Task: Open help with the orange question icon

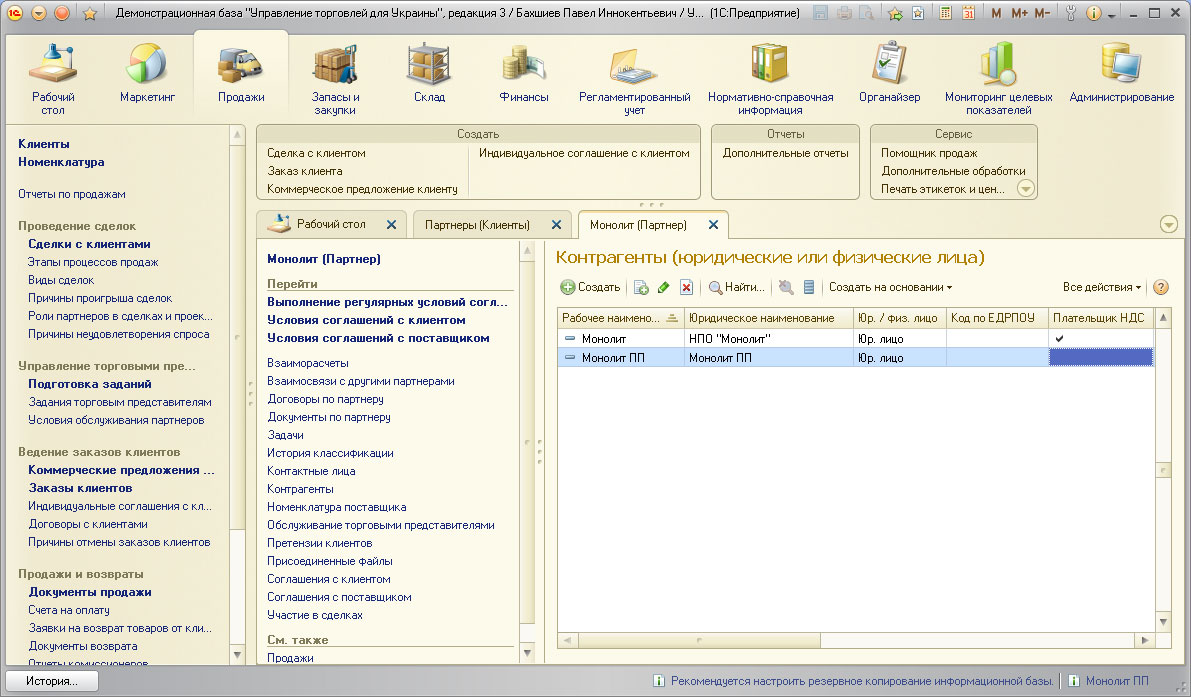Action: pos(1161,287)
